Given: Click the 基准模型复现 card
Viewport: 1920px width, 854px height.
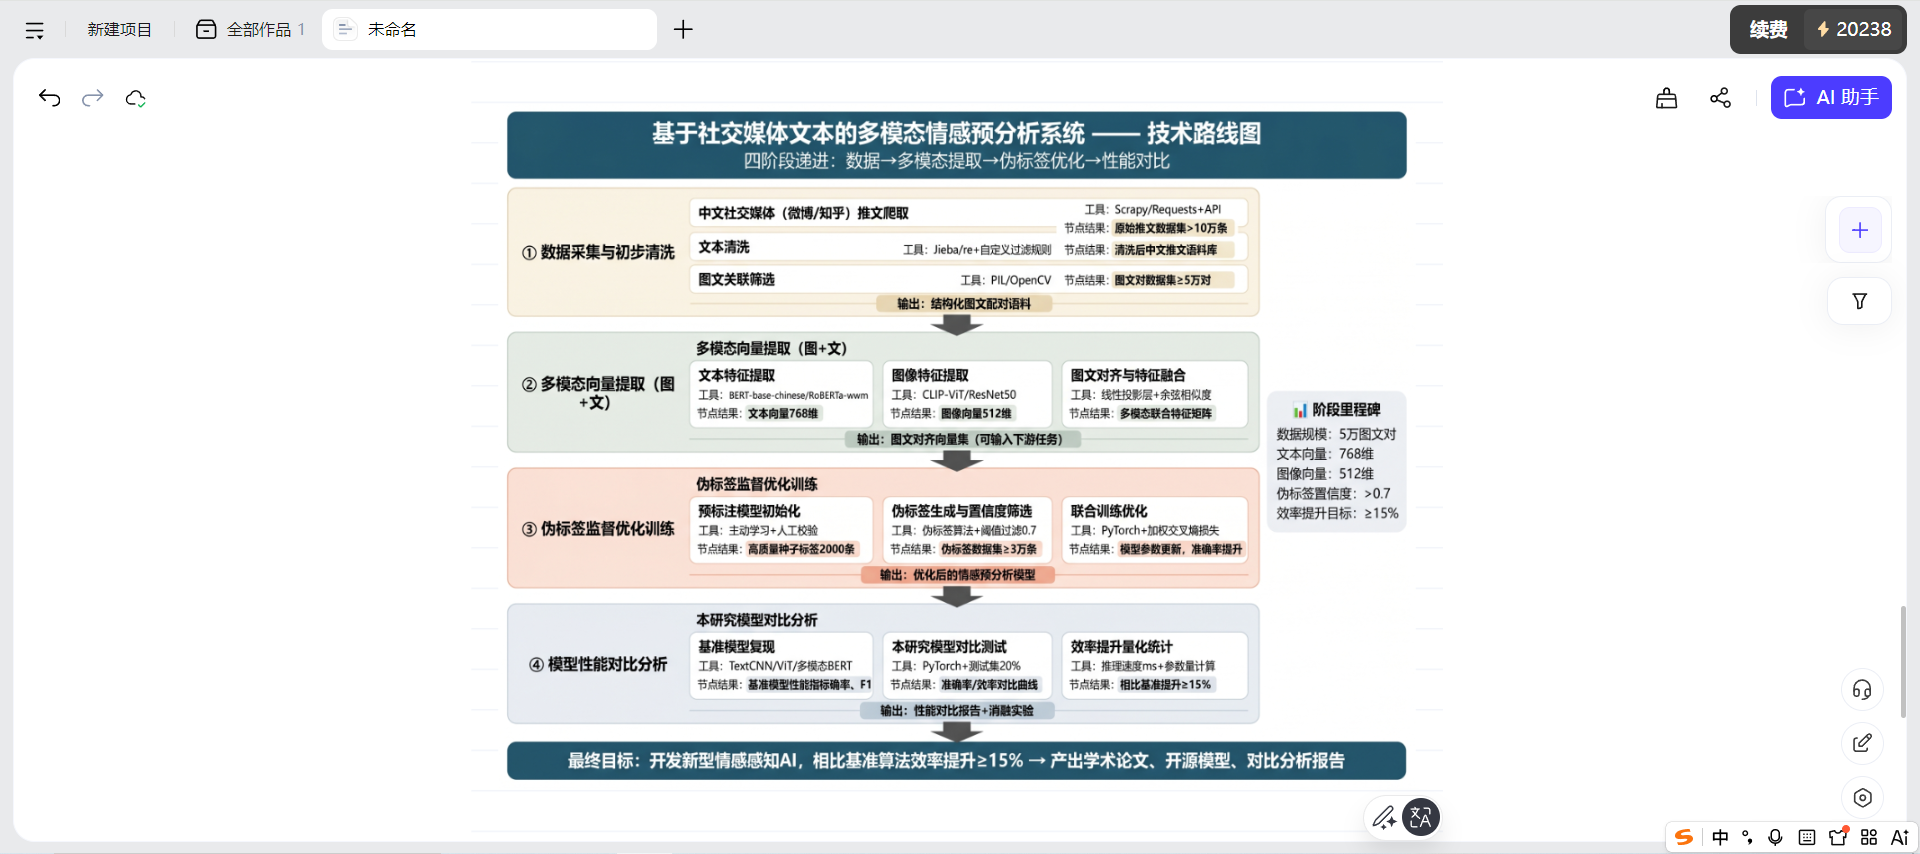Looking at the screenshot, I should click(x=781, y=665).
